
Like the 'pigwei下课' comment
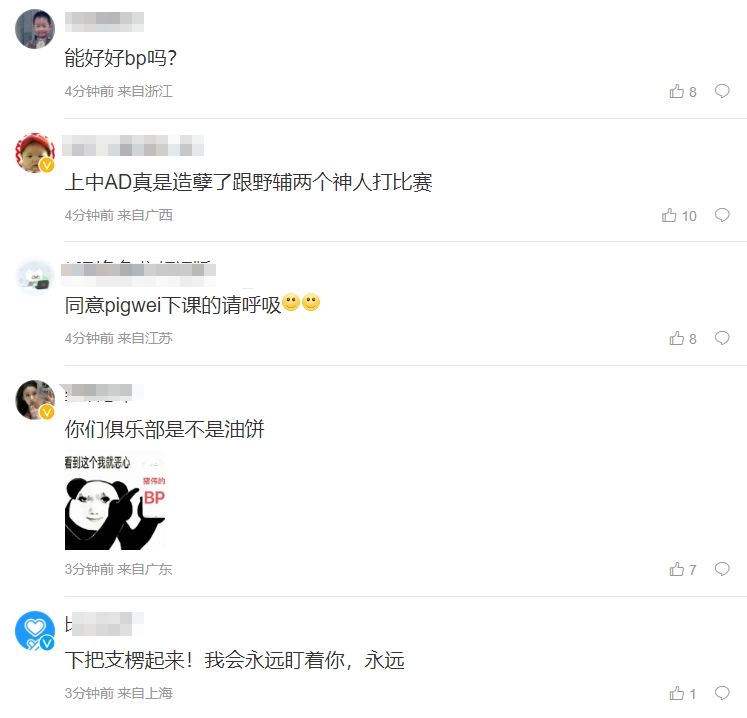tap(682, 338)
